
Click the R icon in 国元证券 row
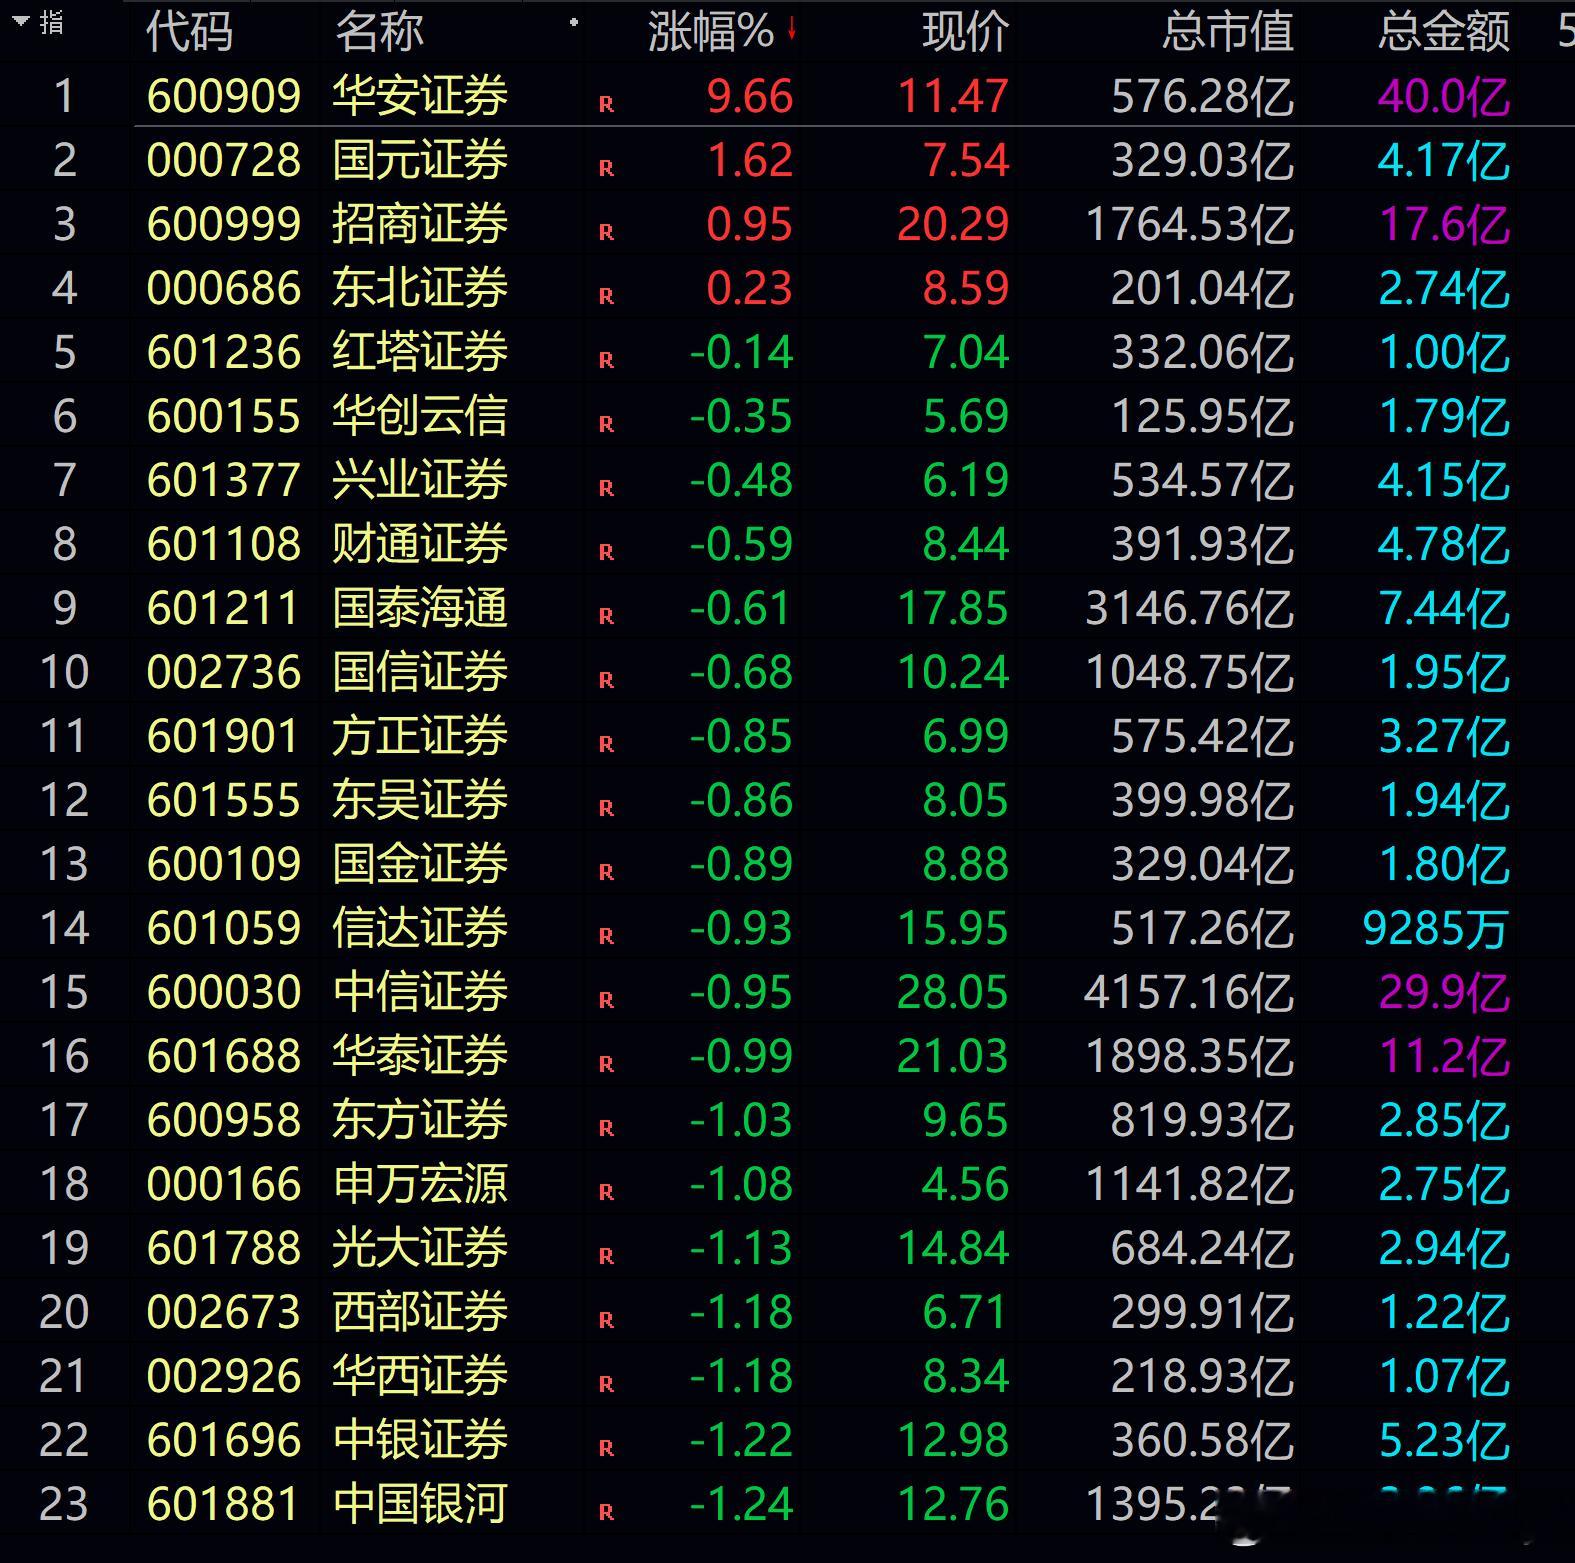pyautogui.click(x=606, y=168)
